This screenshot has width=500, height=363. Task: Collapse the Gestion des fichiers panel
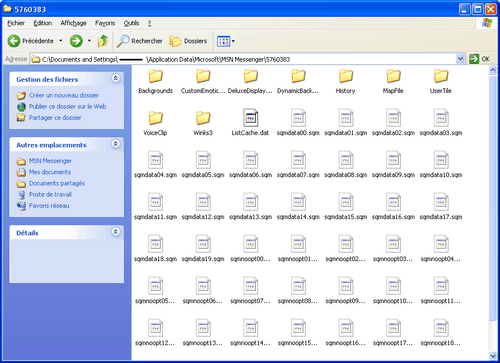coord(116,78)
